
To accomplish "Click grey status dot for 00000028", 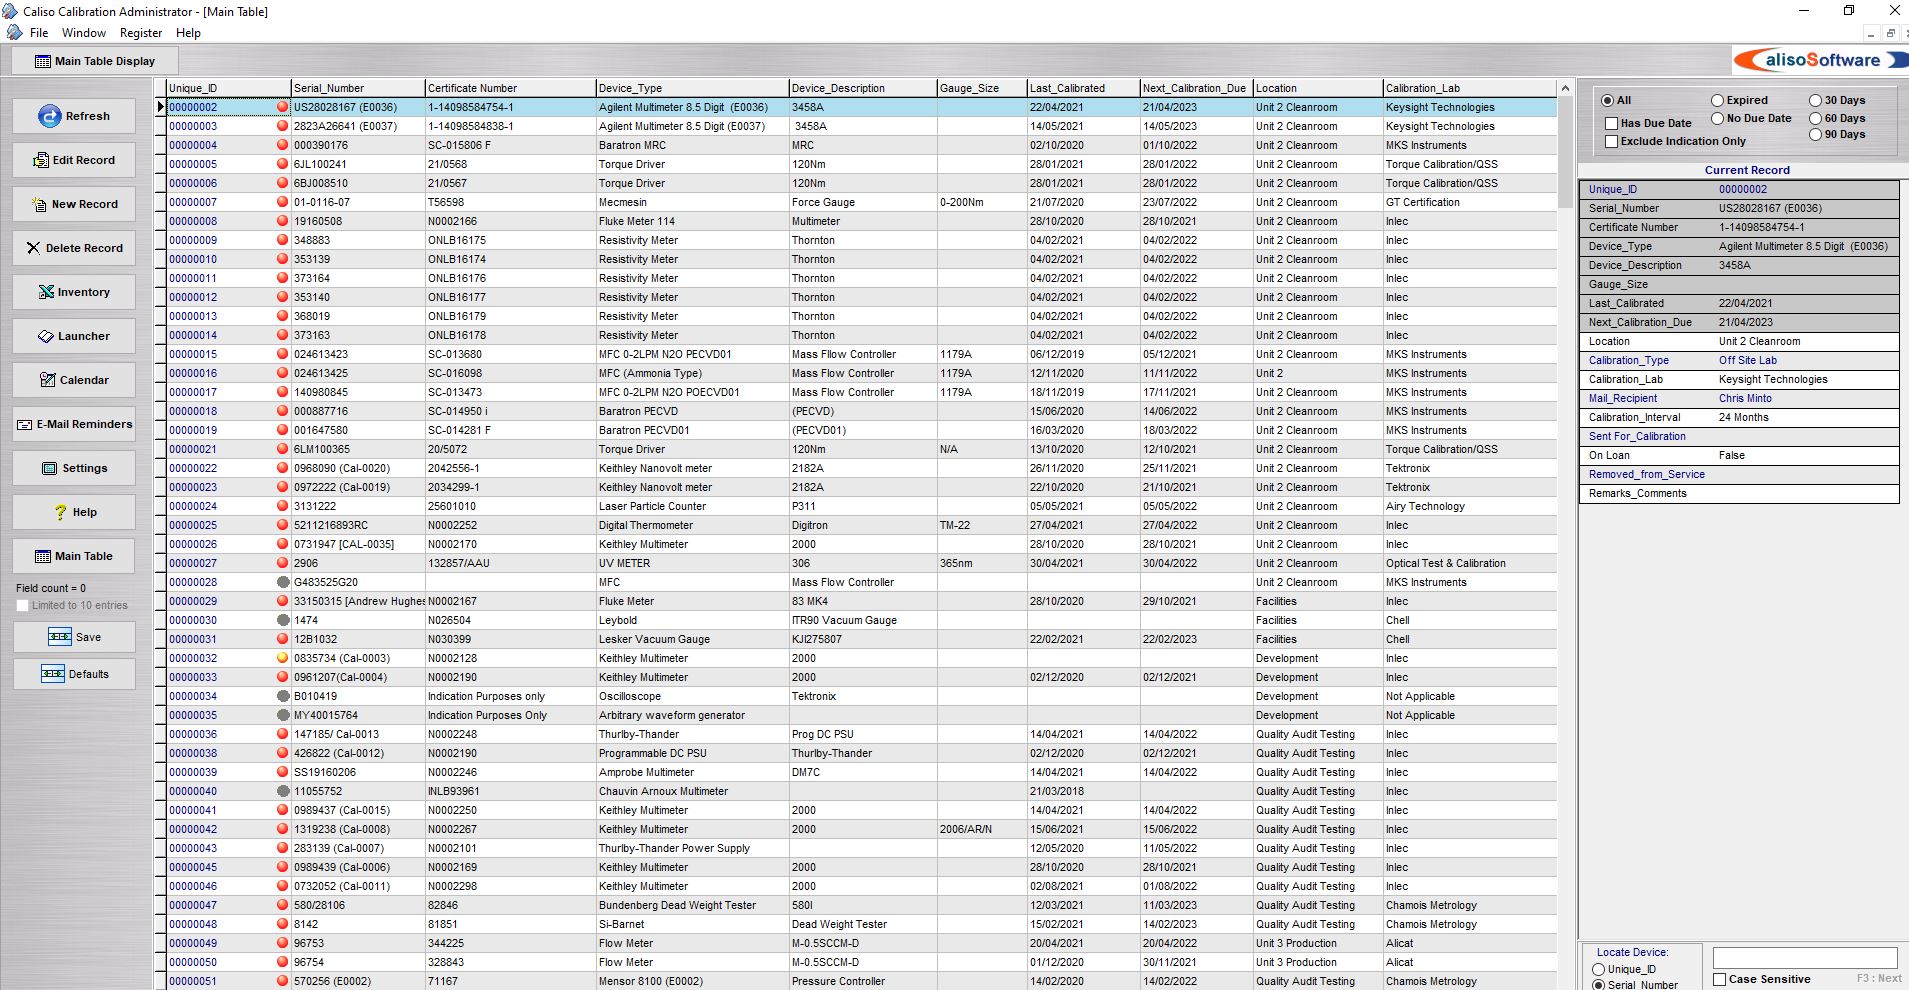I will [283, 582].
